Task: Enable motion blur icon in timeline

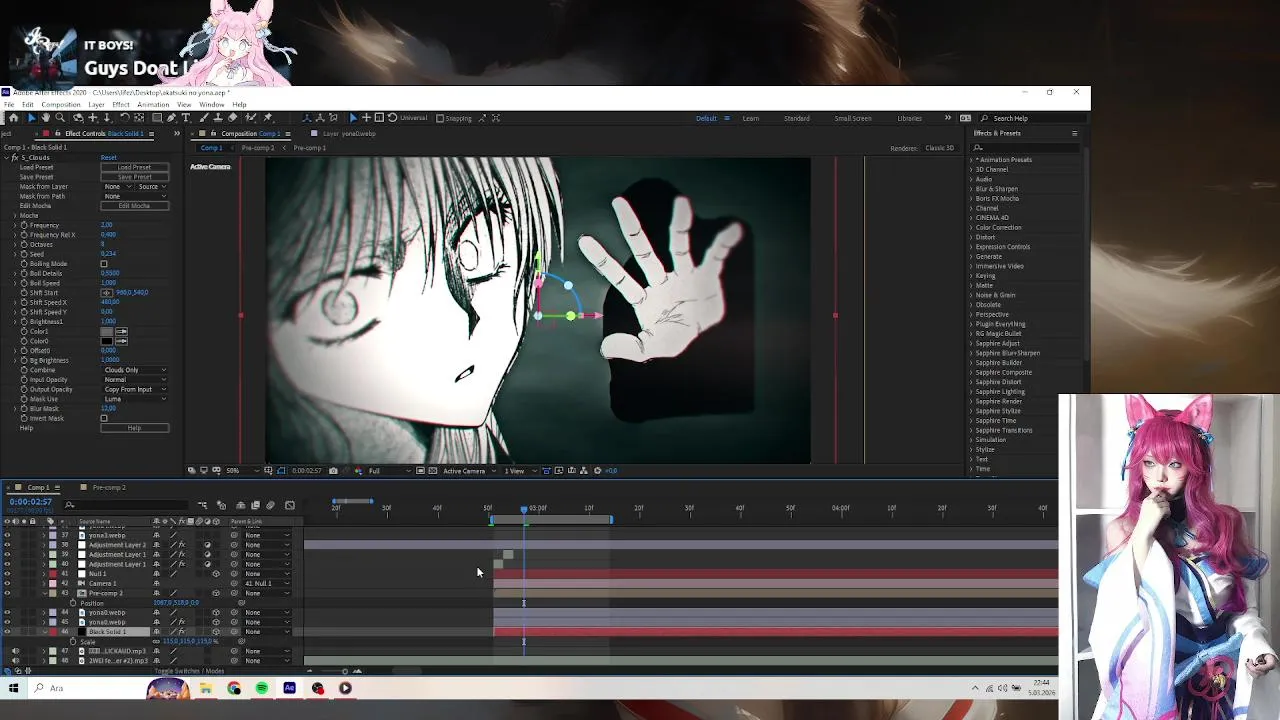Action: 270,505
